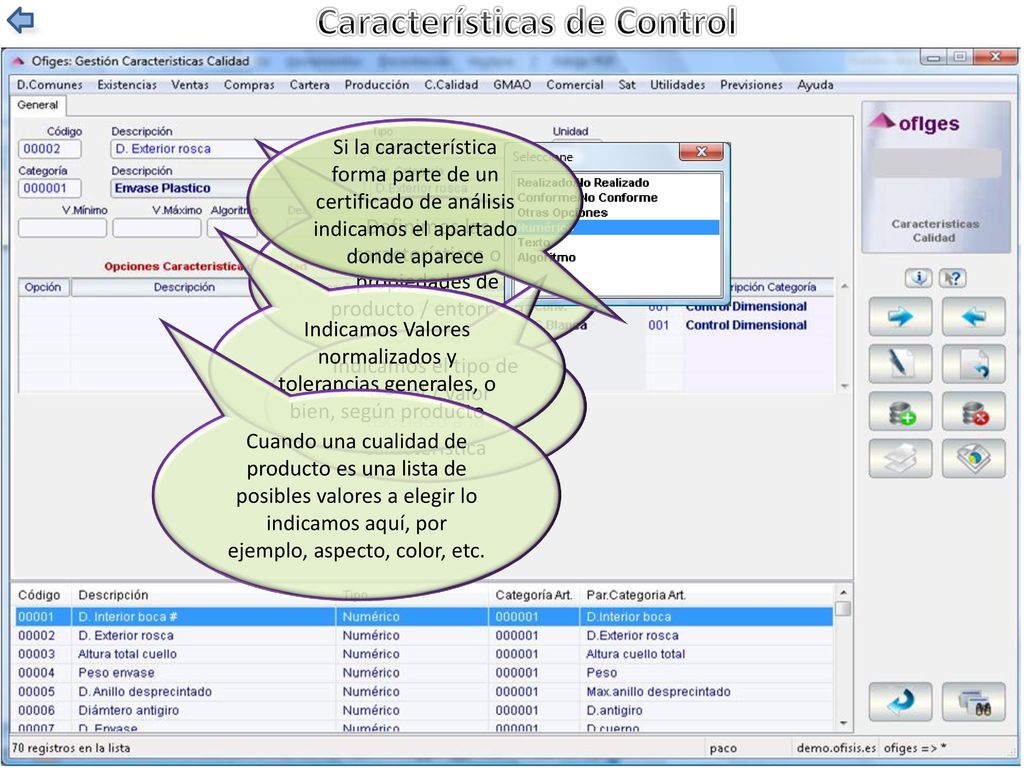Open the C.Calidad menu

tap(451, 85)
